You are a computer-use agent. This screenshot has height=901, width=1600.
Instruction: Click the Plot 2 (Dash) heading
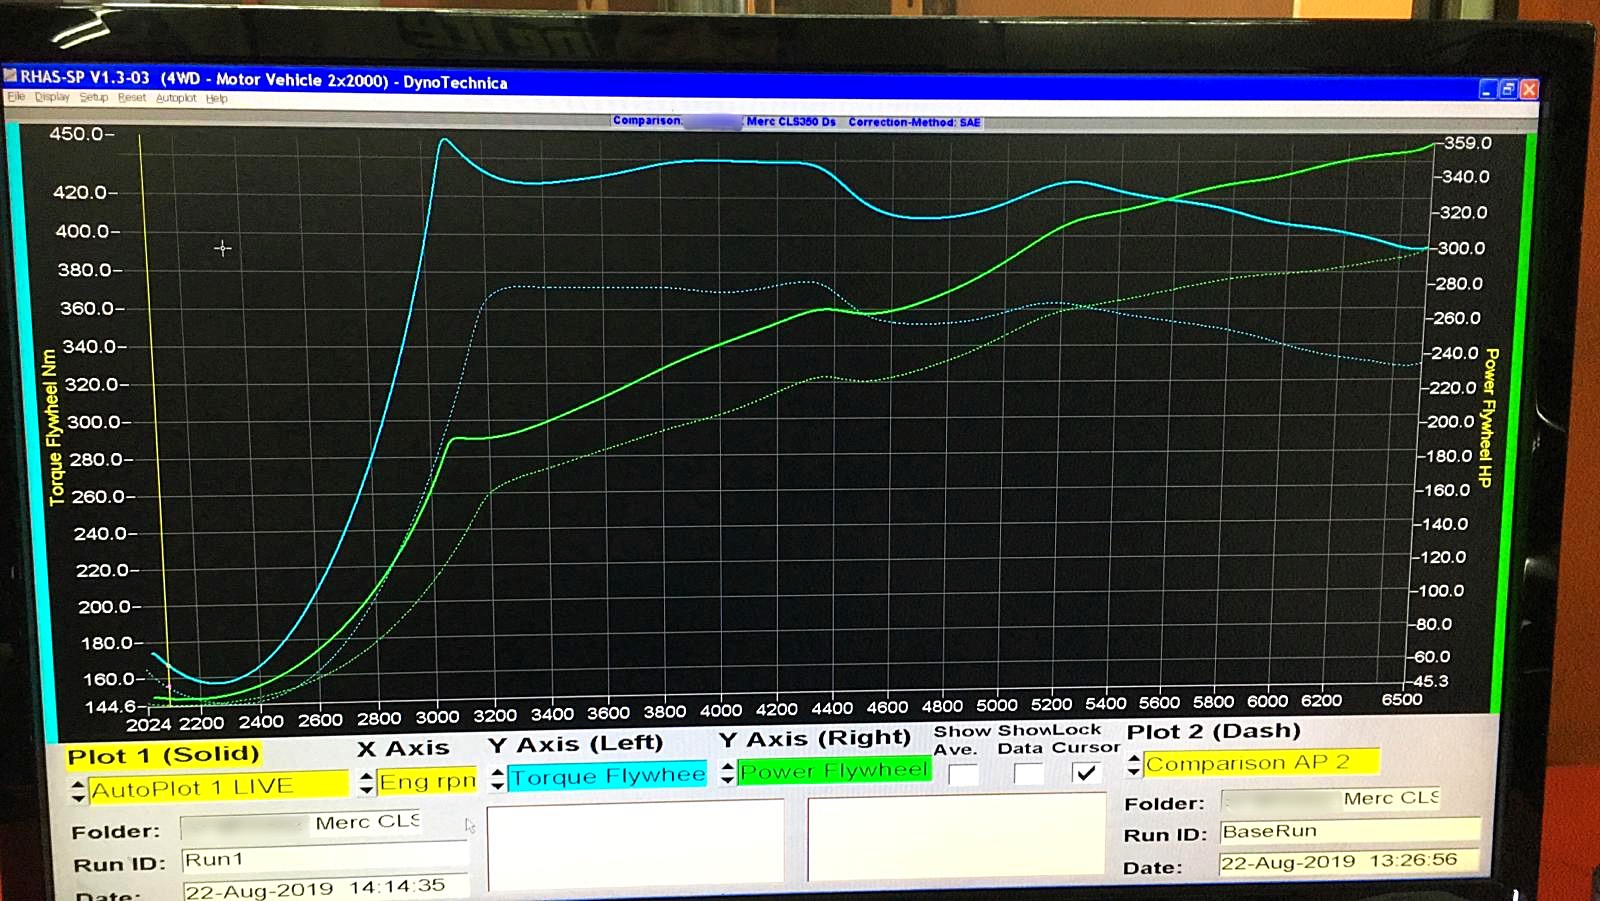[x=1213, y=731]
